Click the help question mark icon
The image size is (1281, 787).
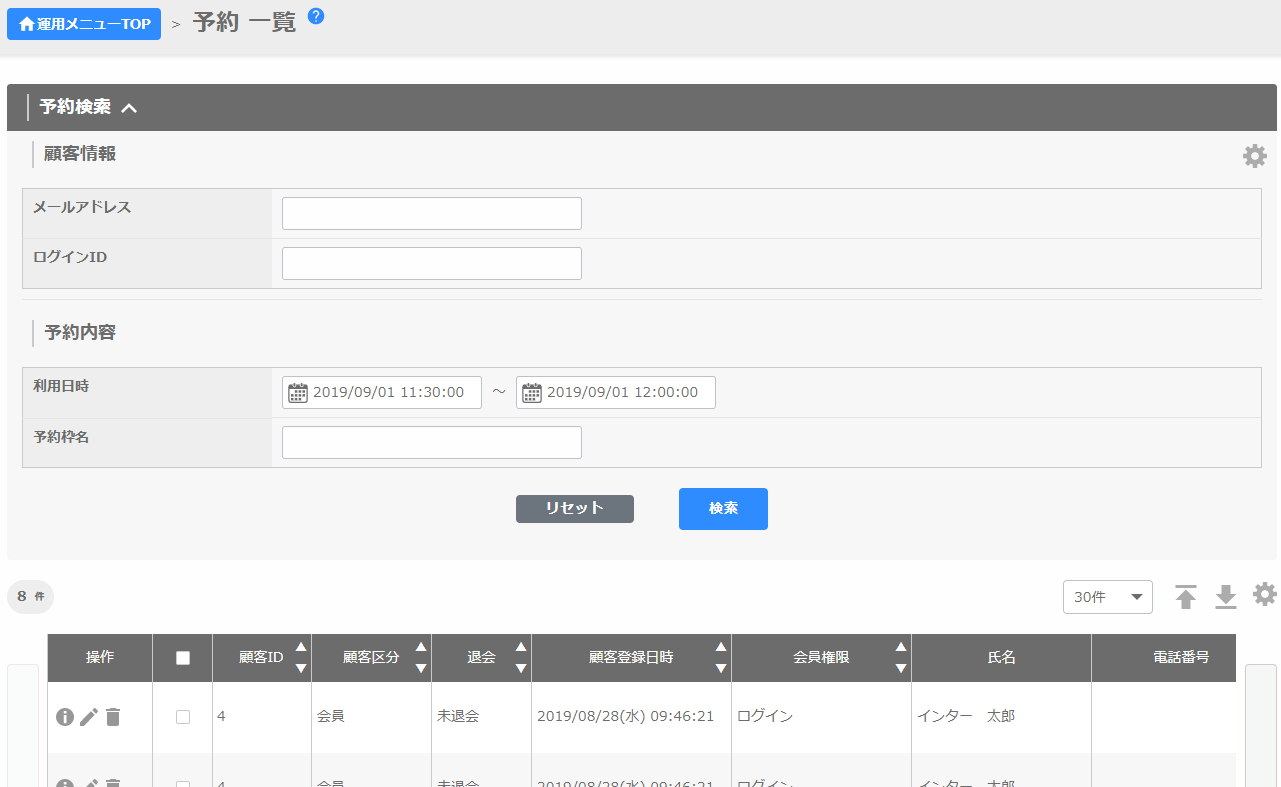[x=316, y=16]
